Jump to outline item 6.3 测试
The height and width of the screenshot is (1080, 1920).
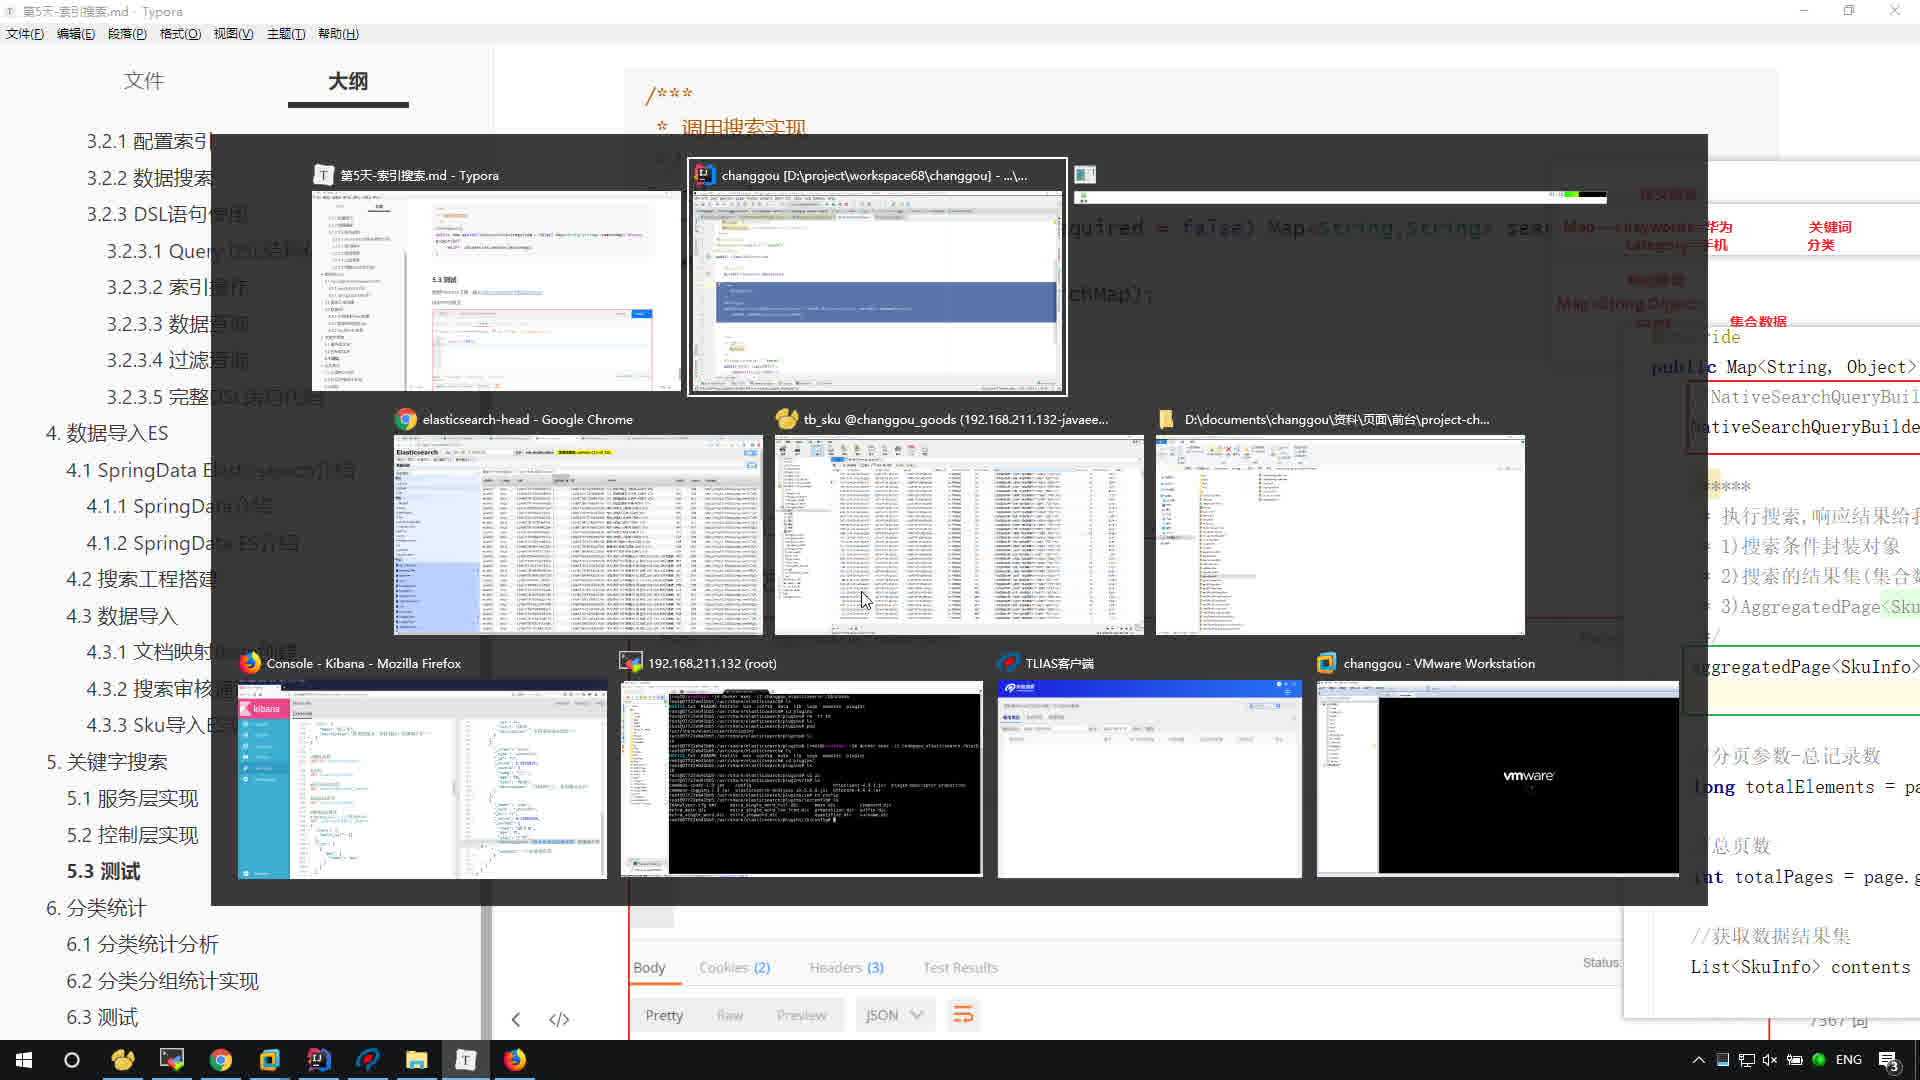[103, 1017]
